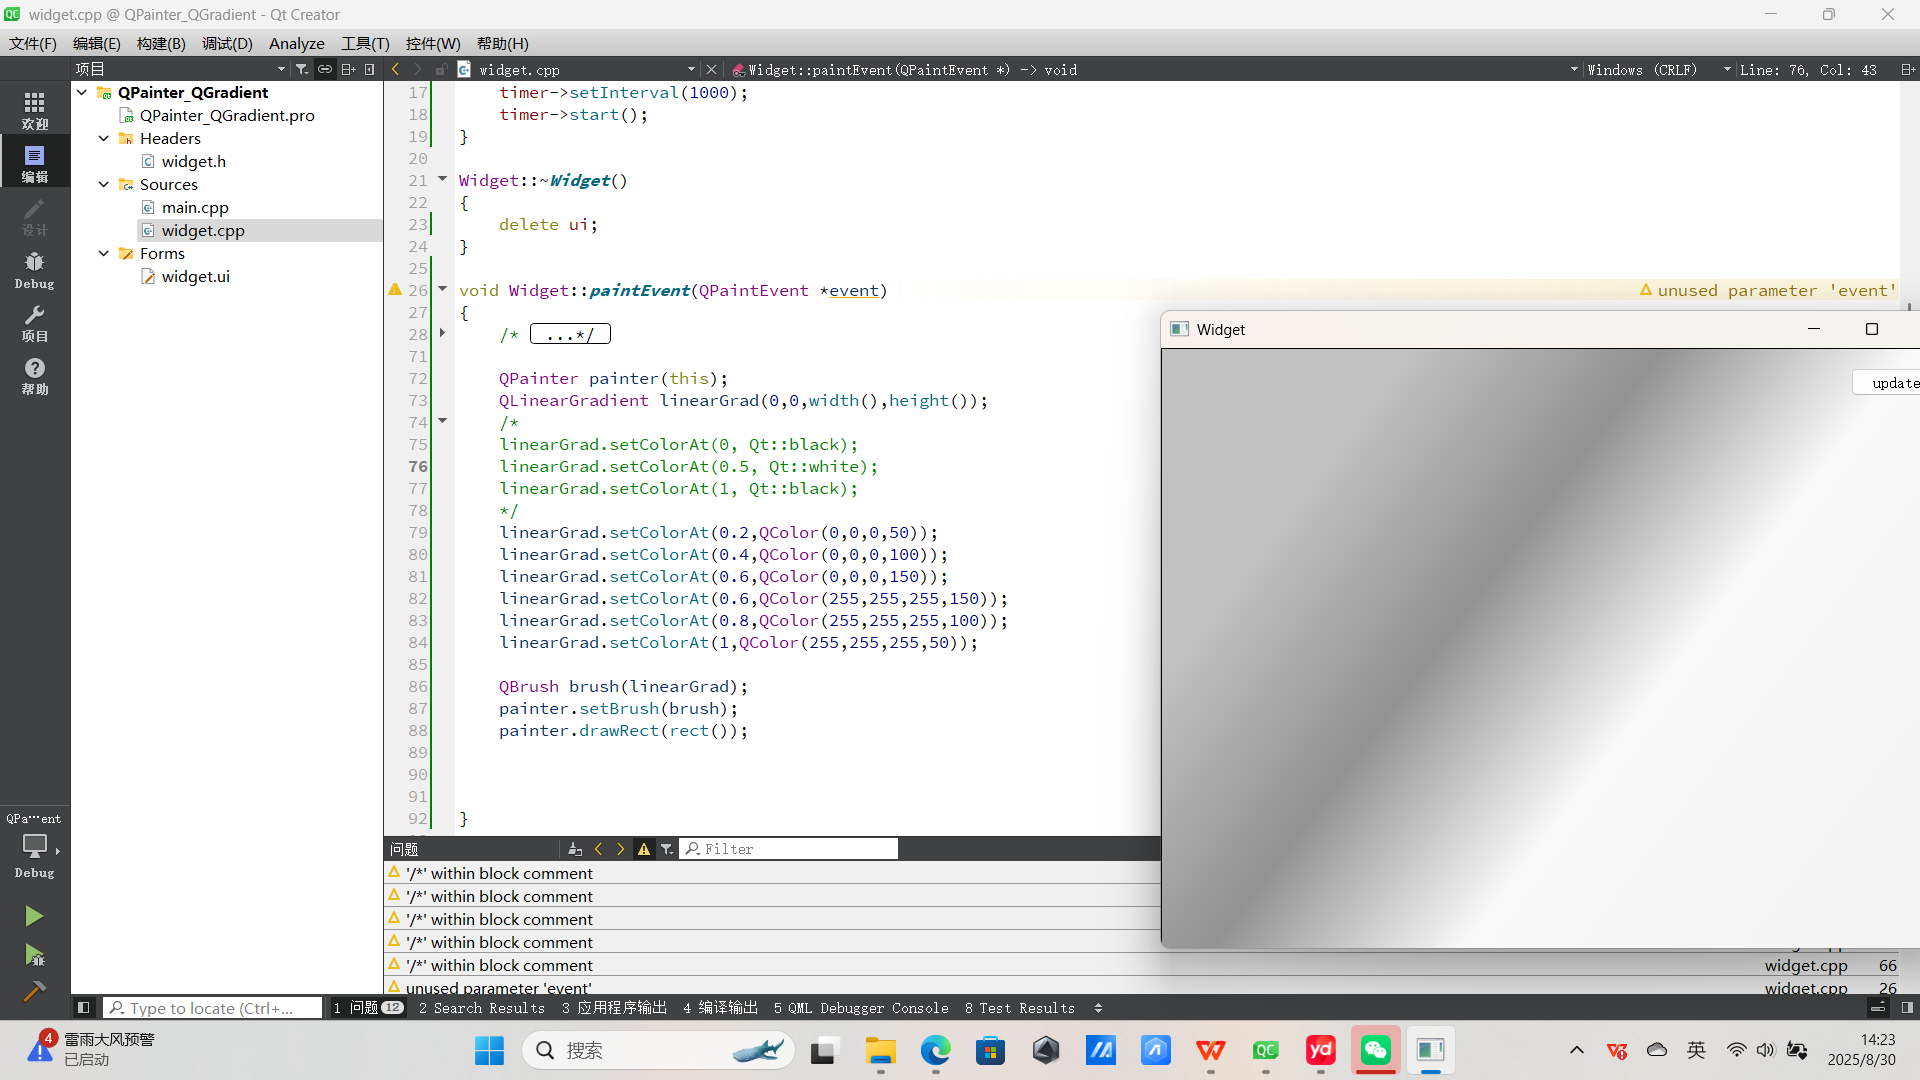1920x1080 pixels.
Task: Expand folded comment at line 28
Action: click(442, 333)
